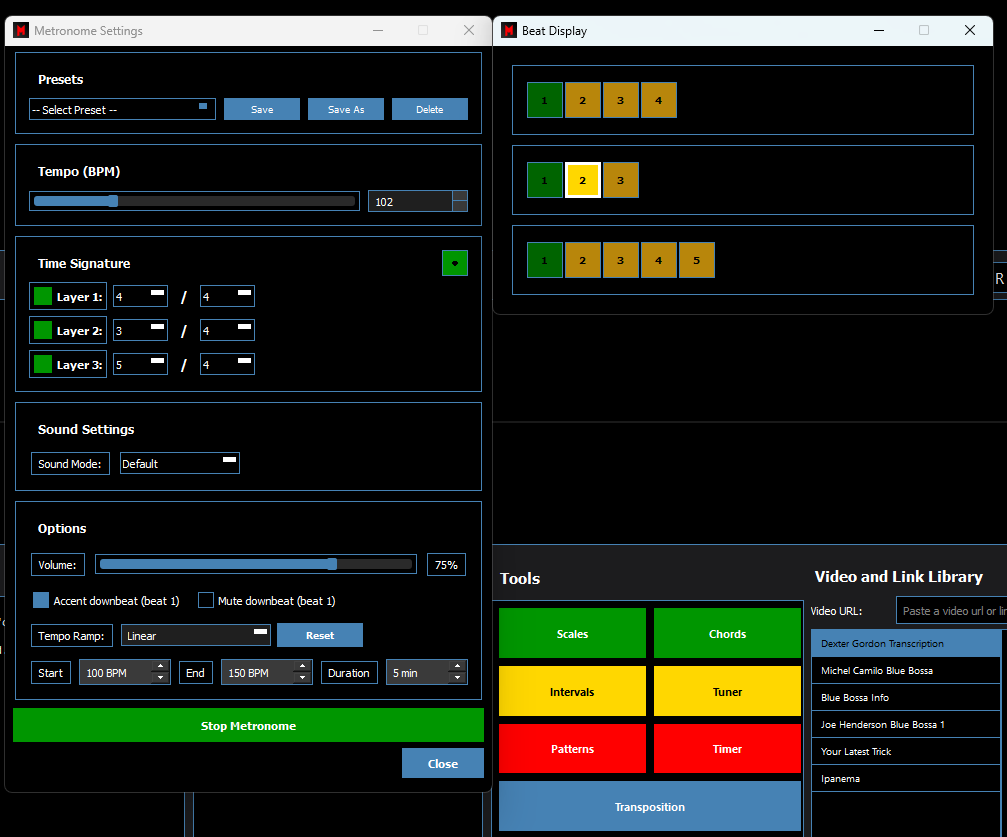1007x837 pixels.
Task: Click the green heart icon in Time Signature
Action: point(454,263)
